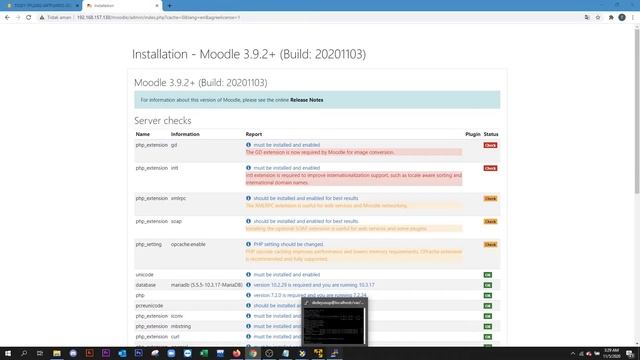
Task: Click 'opcache.enable' information cell
Action: tap(188, 244)
